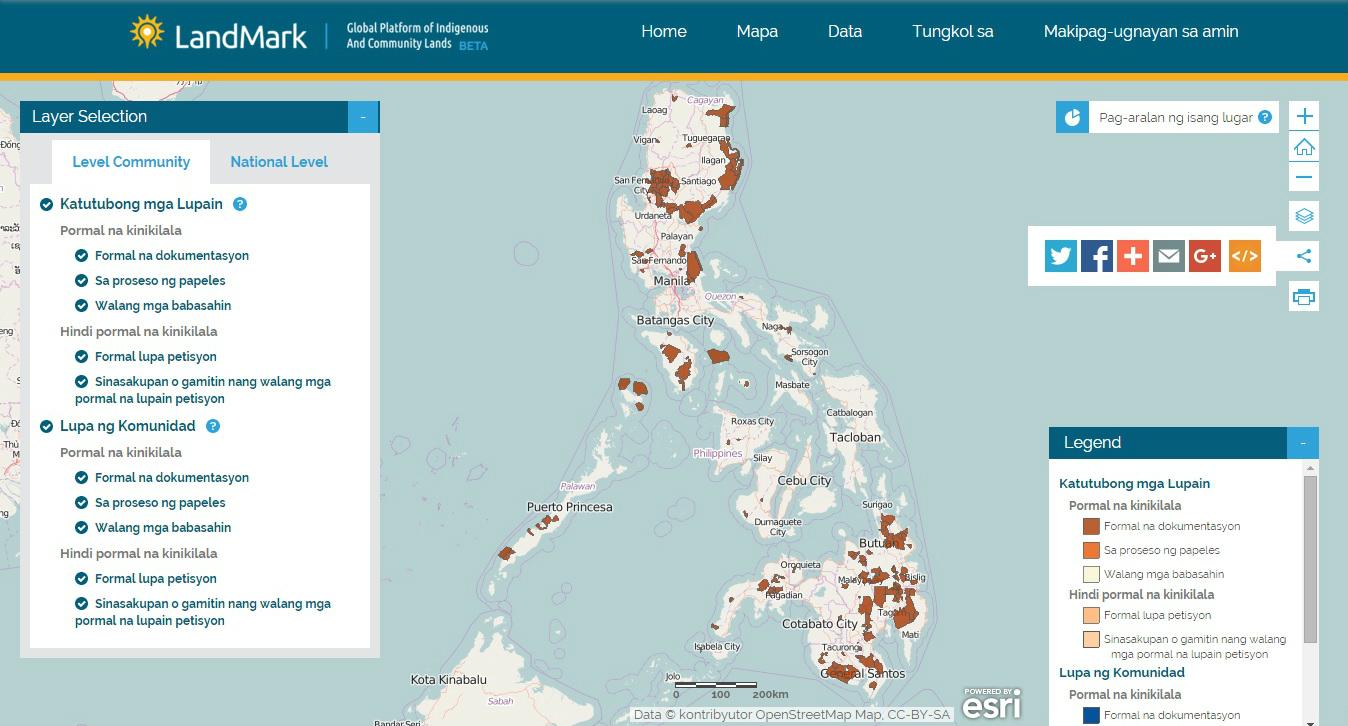Click the share icon below the map tools
The image size is (1348, 726).
[x=1303, y=255]
